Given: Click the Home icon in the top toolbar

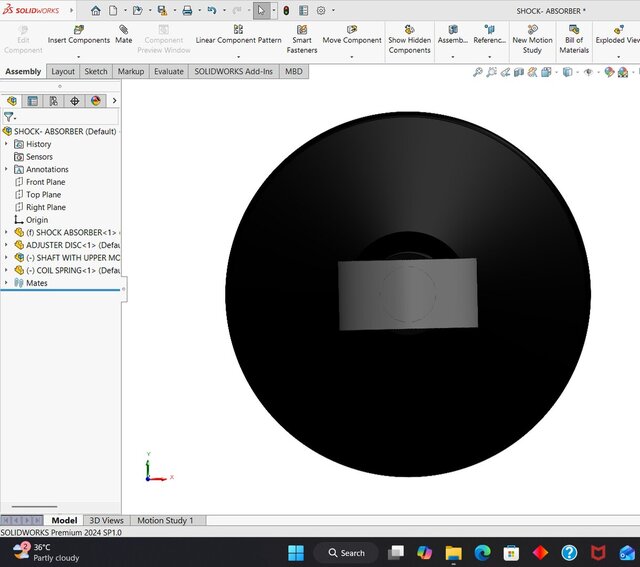Looking at the screenshot, I should 96,11.
